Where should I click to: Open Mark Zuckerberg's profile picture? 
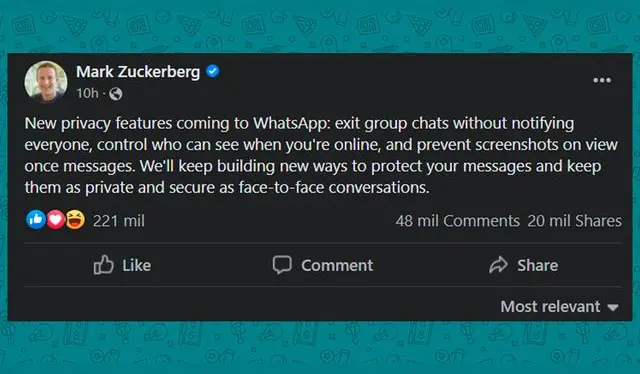click(x=46, y=82)
